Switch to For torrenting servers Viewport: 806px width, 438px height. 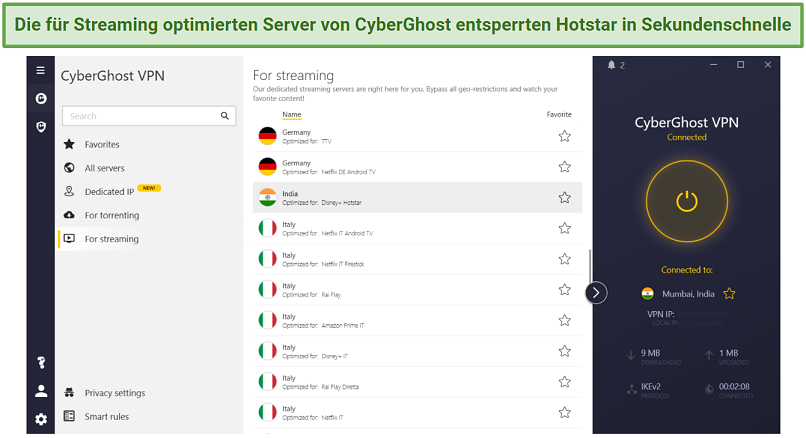(112, 215)
